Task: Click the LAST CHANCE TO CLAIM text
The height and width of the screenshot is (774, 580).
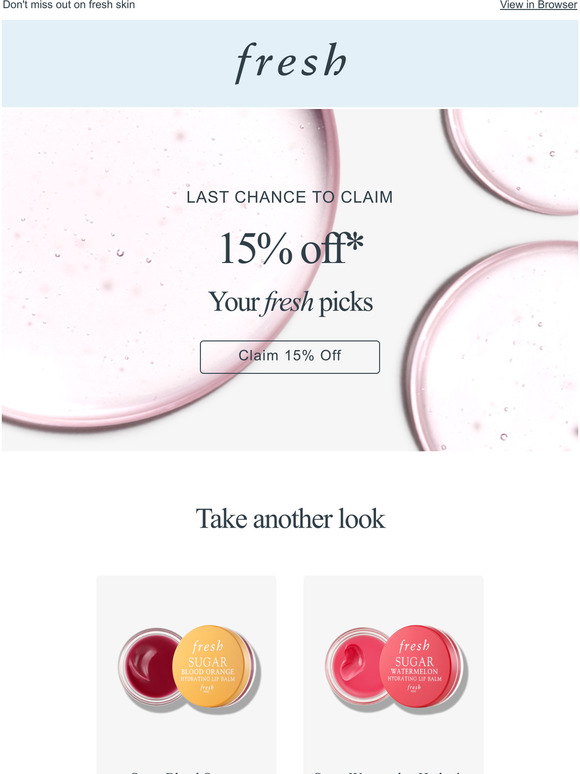Action: tap(290, 197)
